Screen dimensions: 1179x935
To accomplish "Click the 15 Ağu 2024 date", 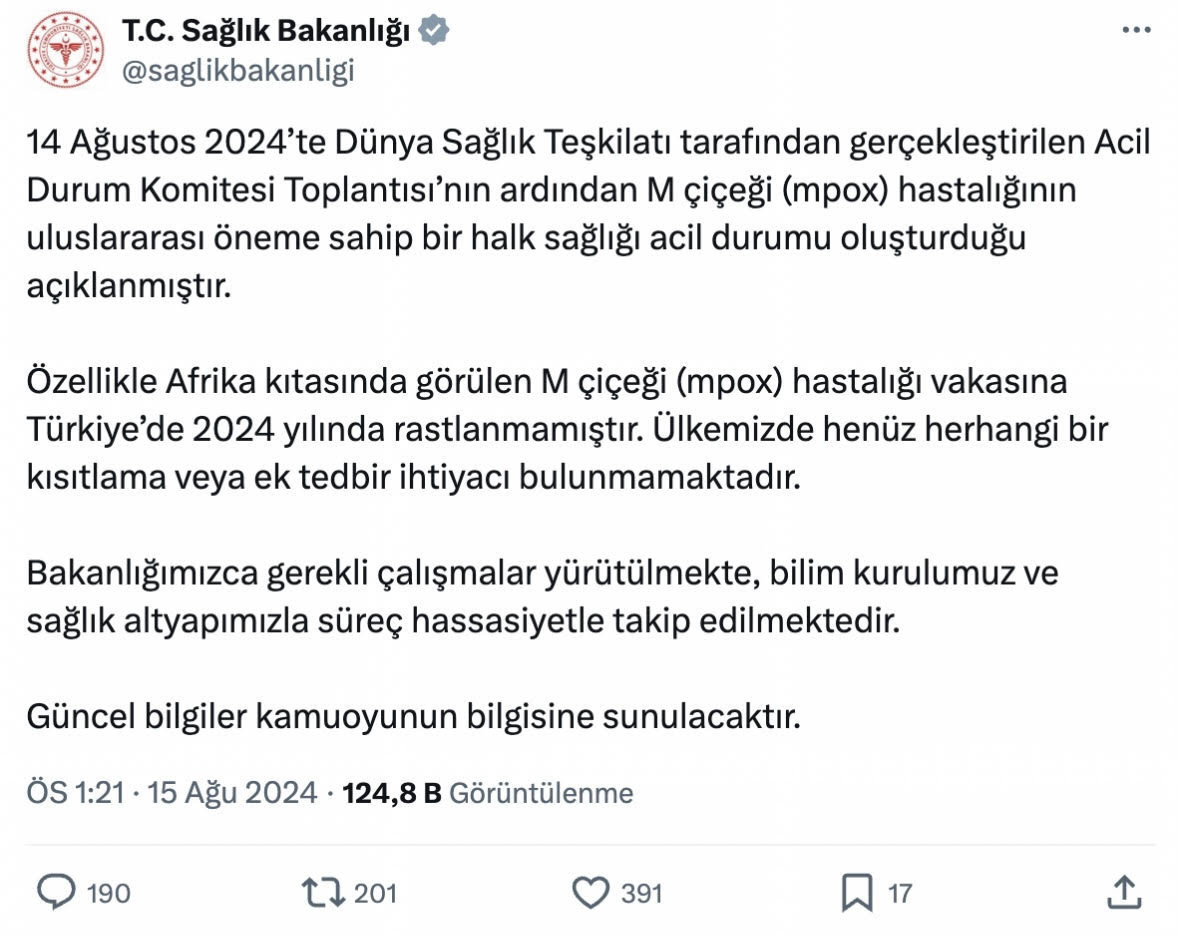I will tap(233, 793).
